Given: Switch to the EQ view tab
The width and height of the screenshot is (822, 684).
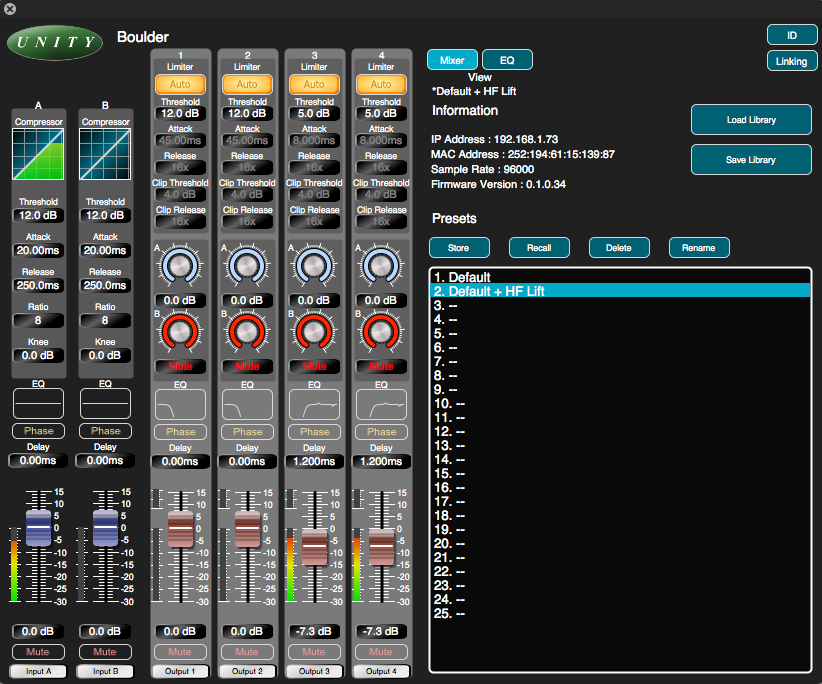Looking at the screenshot, I should click(x=507, y=59).
